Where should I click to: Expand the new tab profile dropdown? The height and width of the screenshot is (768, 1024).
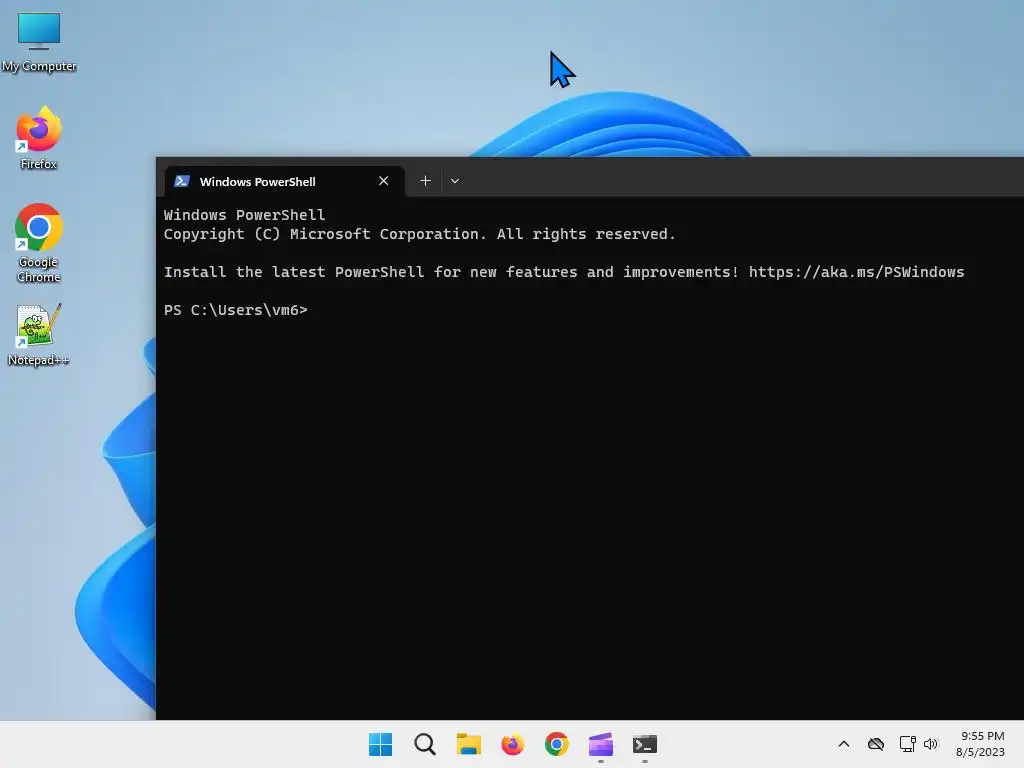click(455, 181)
